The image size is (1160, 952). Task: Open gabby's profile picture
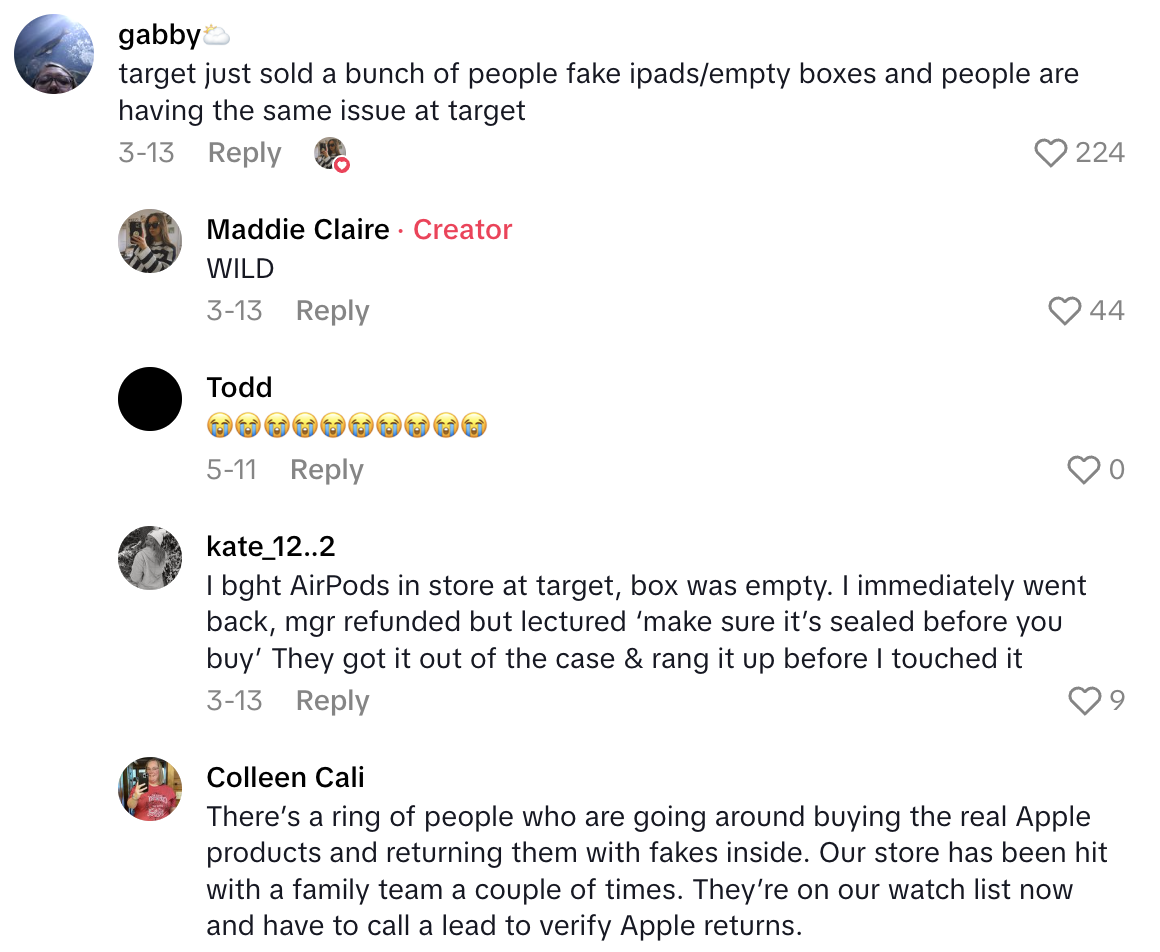pos(54,54)
